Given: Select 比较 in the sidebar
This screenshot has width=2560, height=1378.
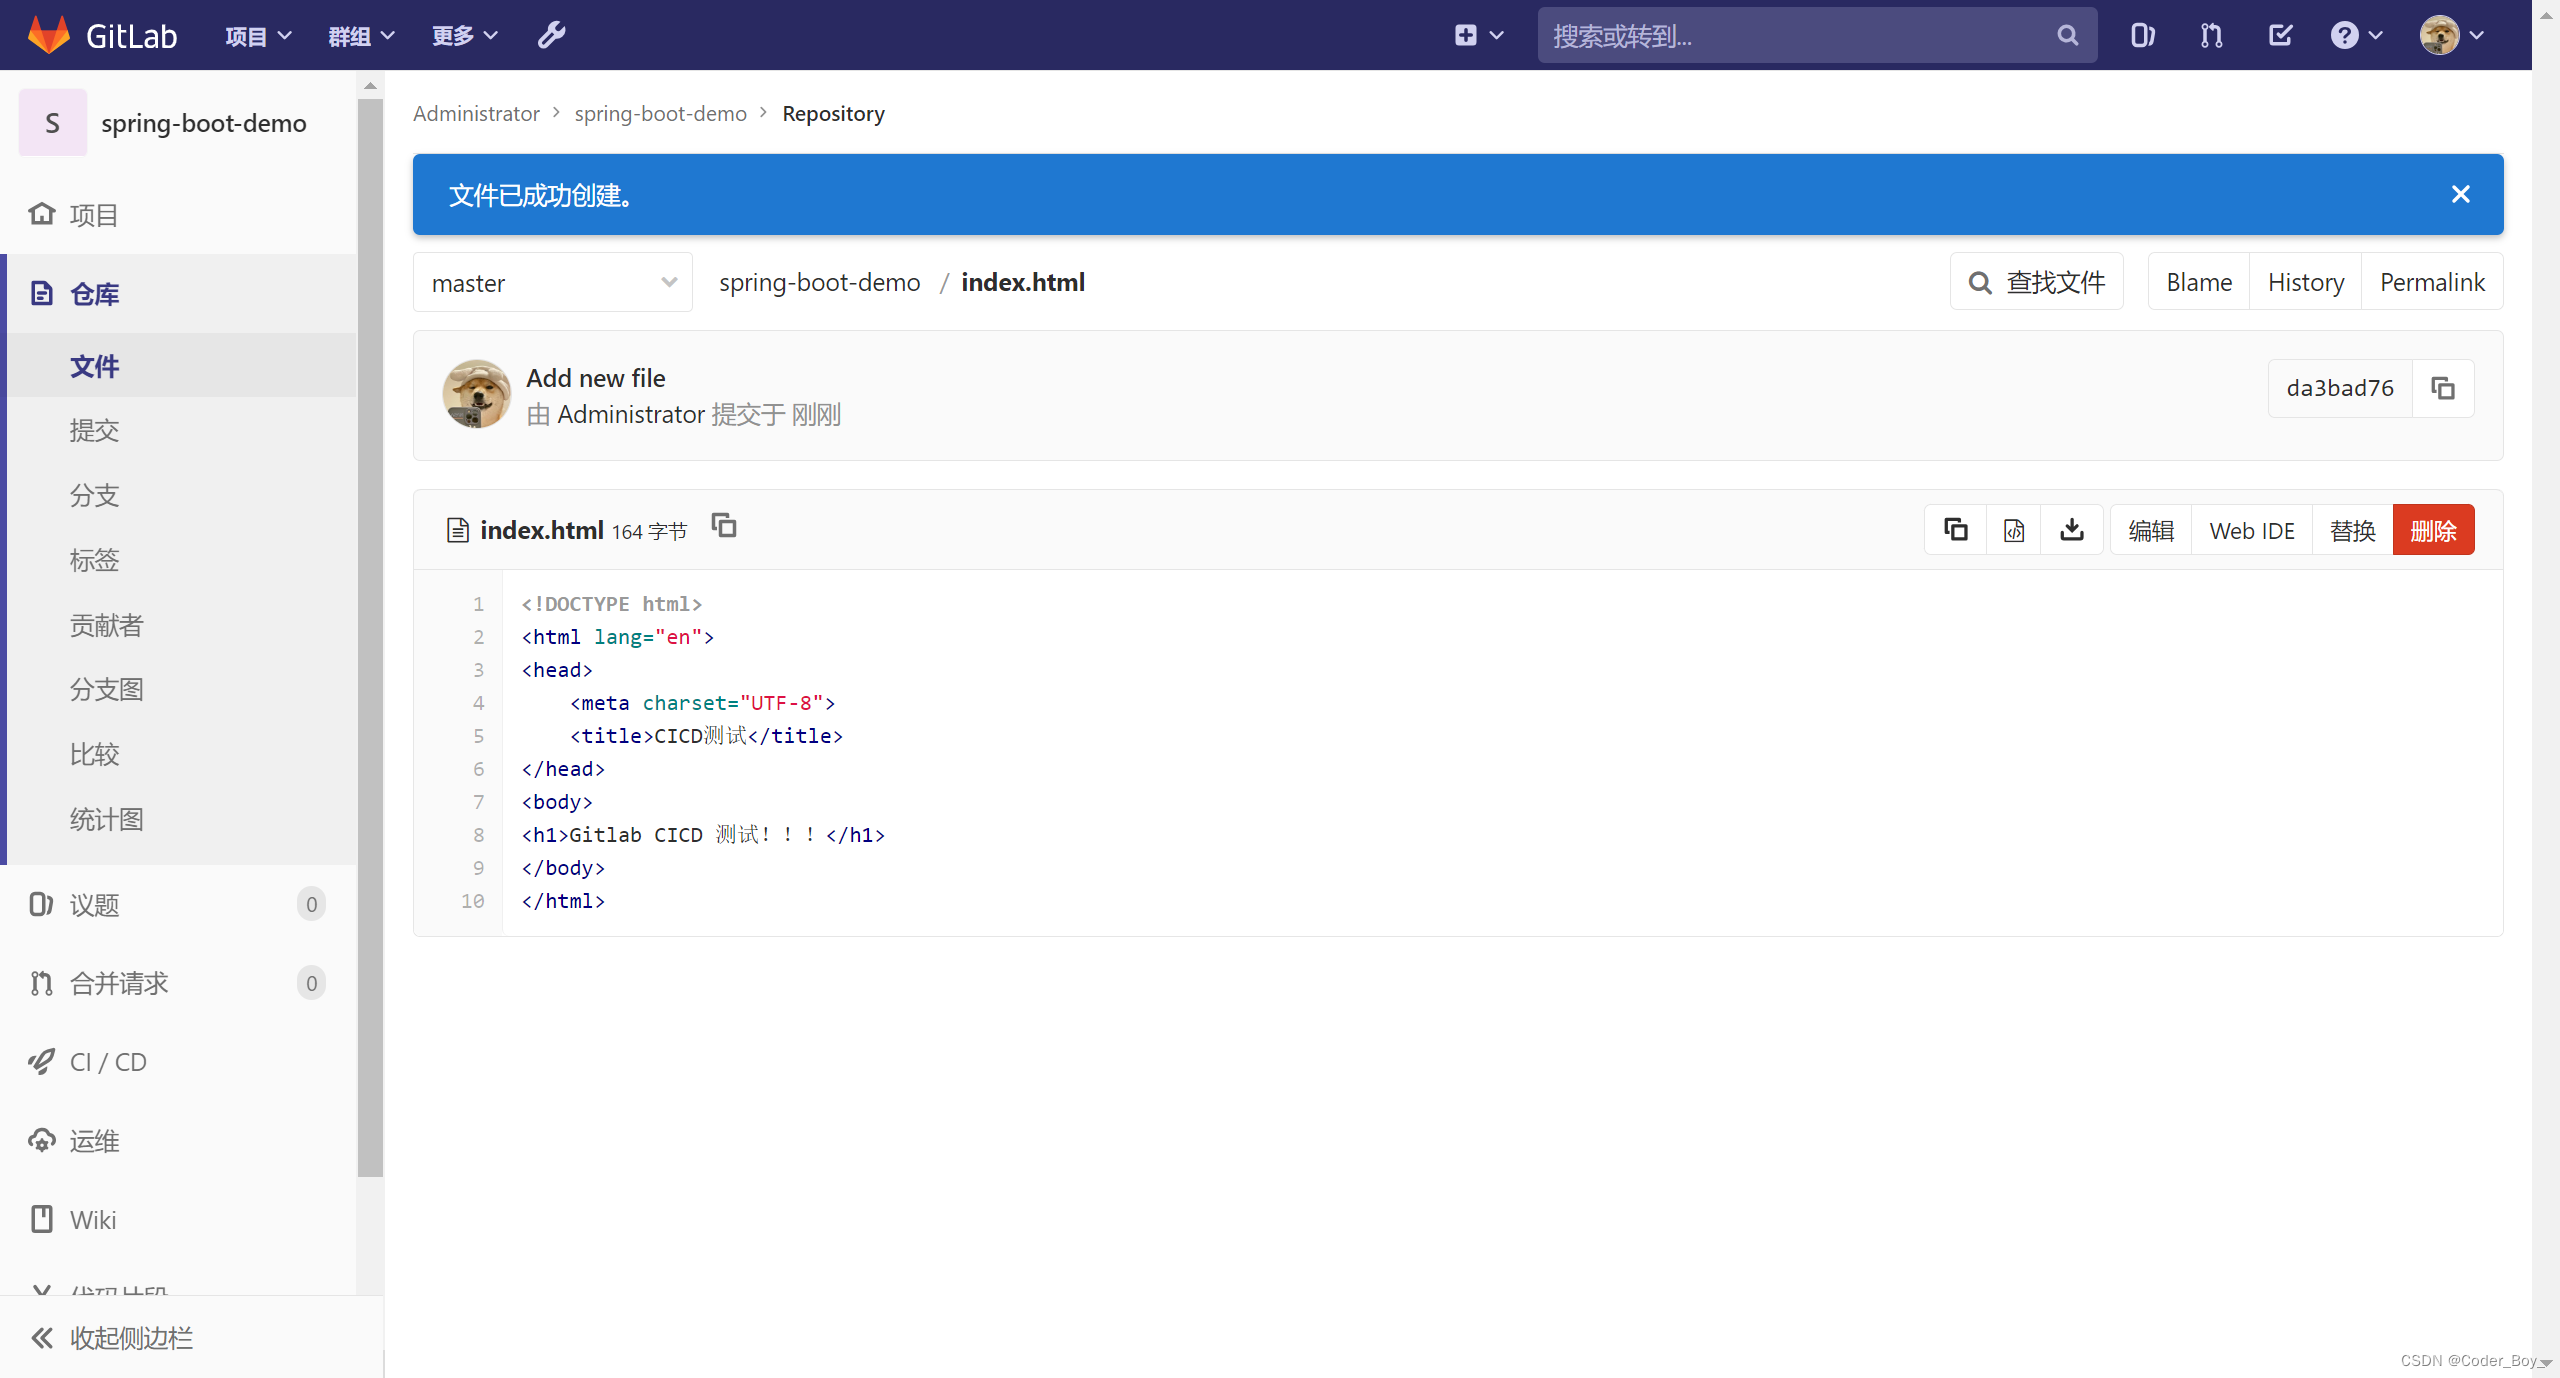Looking at the screenshot, I should coord(180,754).
